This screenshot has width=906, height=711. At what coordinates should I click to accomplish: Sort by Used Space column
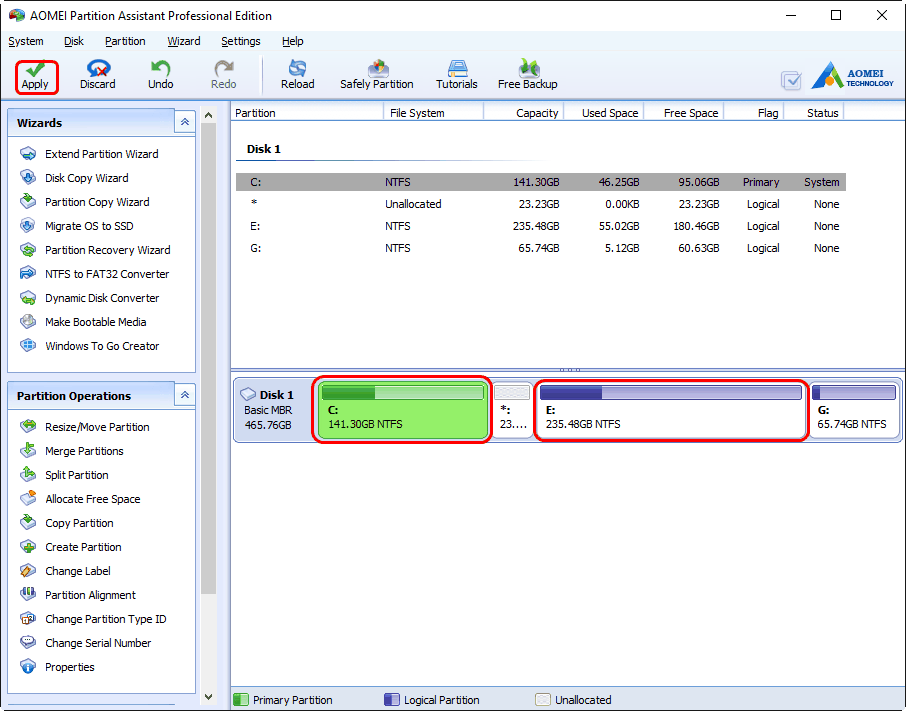click(604, 113)
